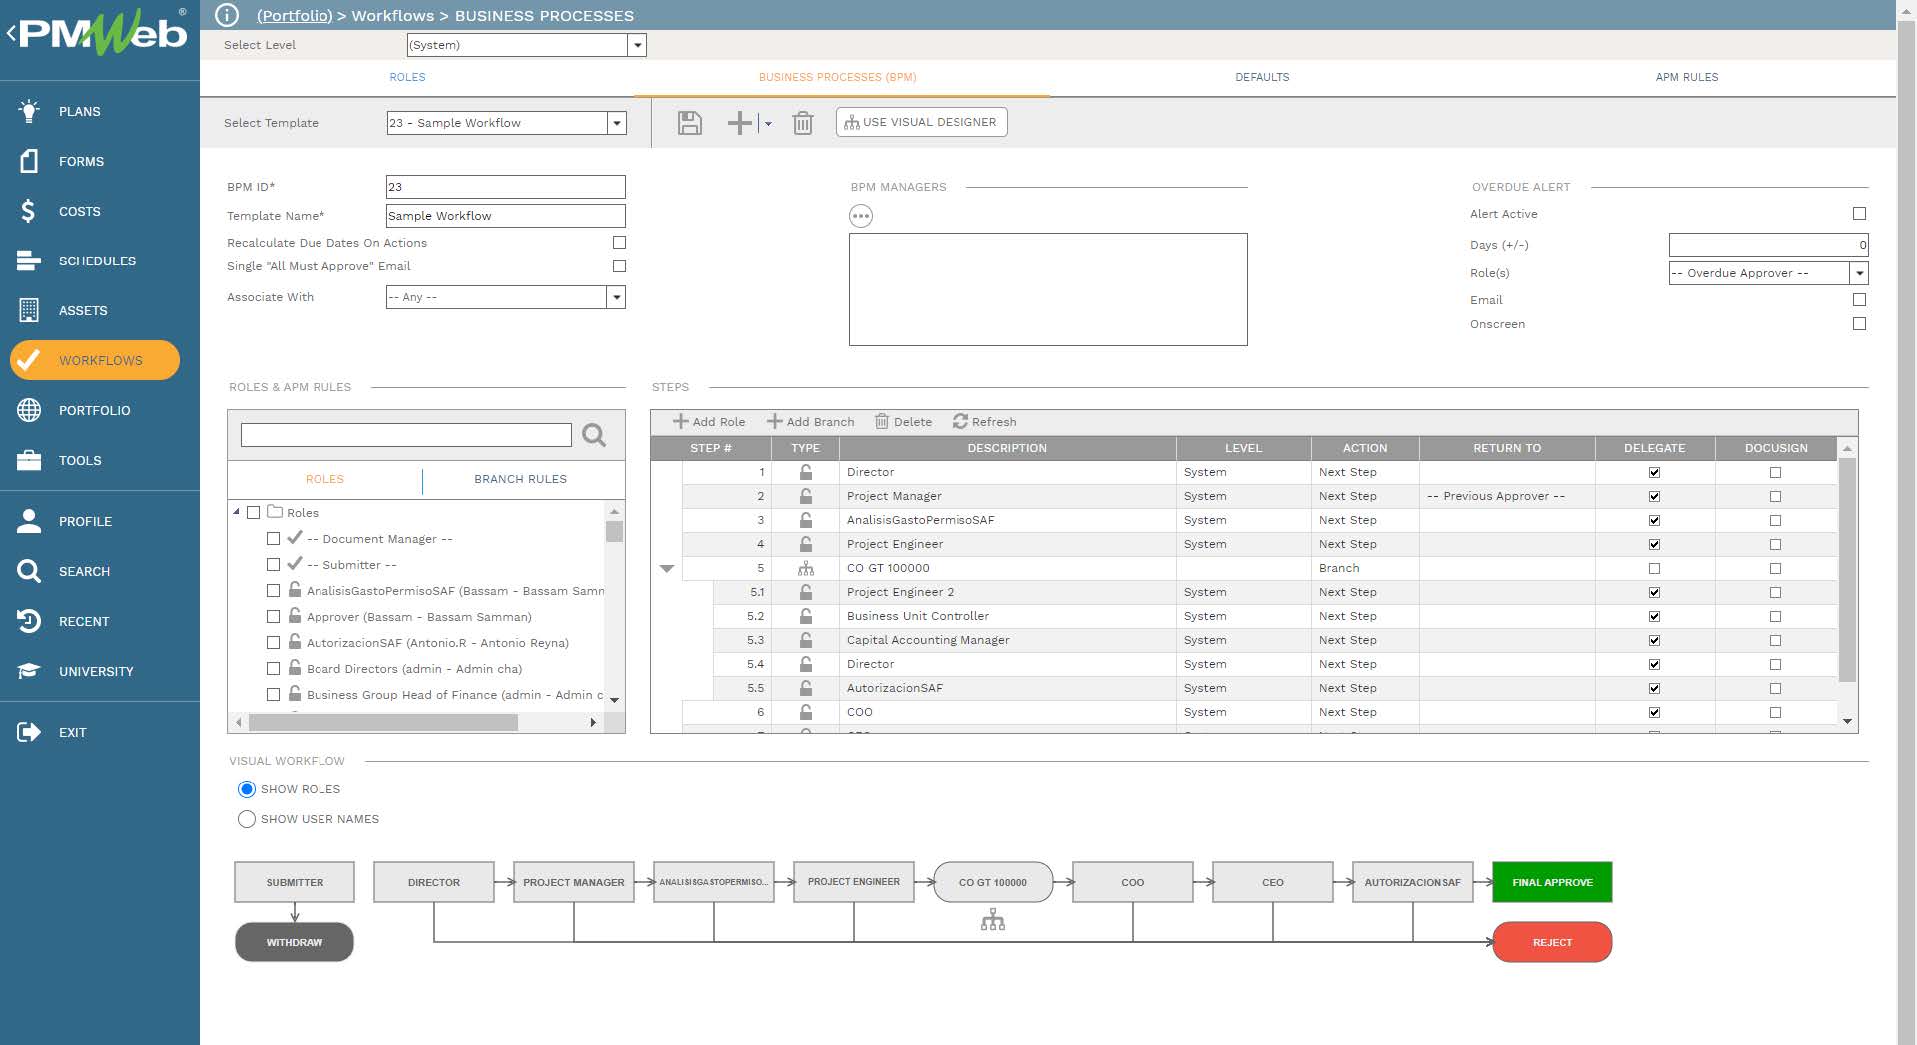Image resolution: width=1917 pixels, height=1045 pixels.
Task: Select the Branch Rules sub-tab
Action: [x=520, y=479]
